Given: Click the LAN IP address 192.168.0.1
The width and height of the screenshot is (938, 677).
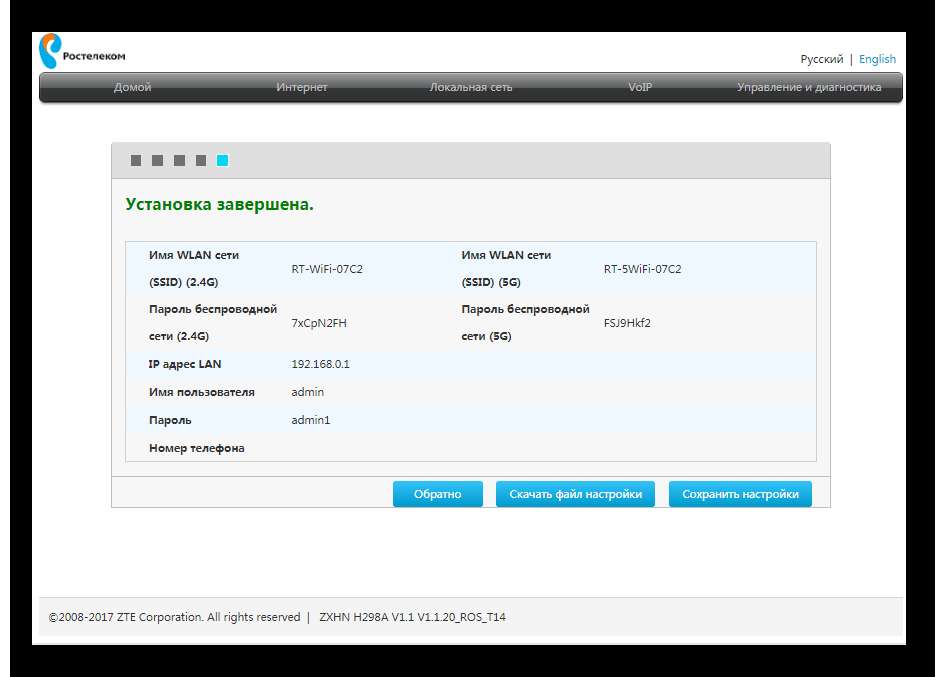Looking at the screenshot, I should pyautogui.click(x=320, y=364).
